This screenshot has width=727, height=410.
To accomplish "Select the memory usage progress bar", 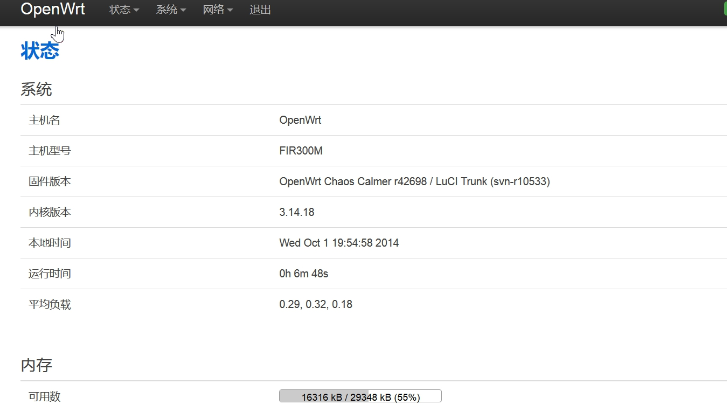I will 360,397.
